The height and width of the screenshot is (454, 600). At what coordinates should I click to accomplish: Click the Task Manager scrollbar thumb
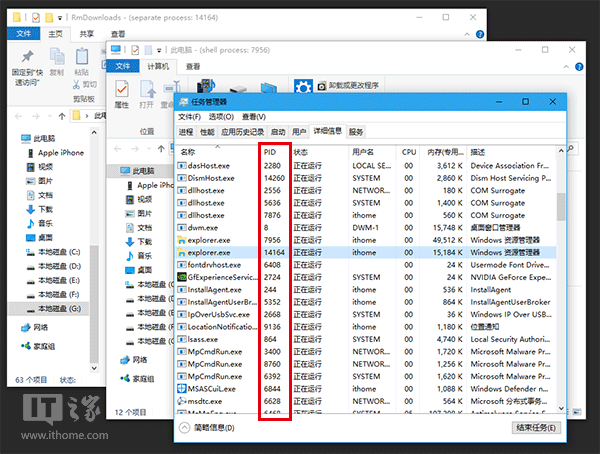[561, 207]
